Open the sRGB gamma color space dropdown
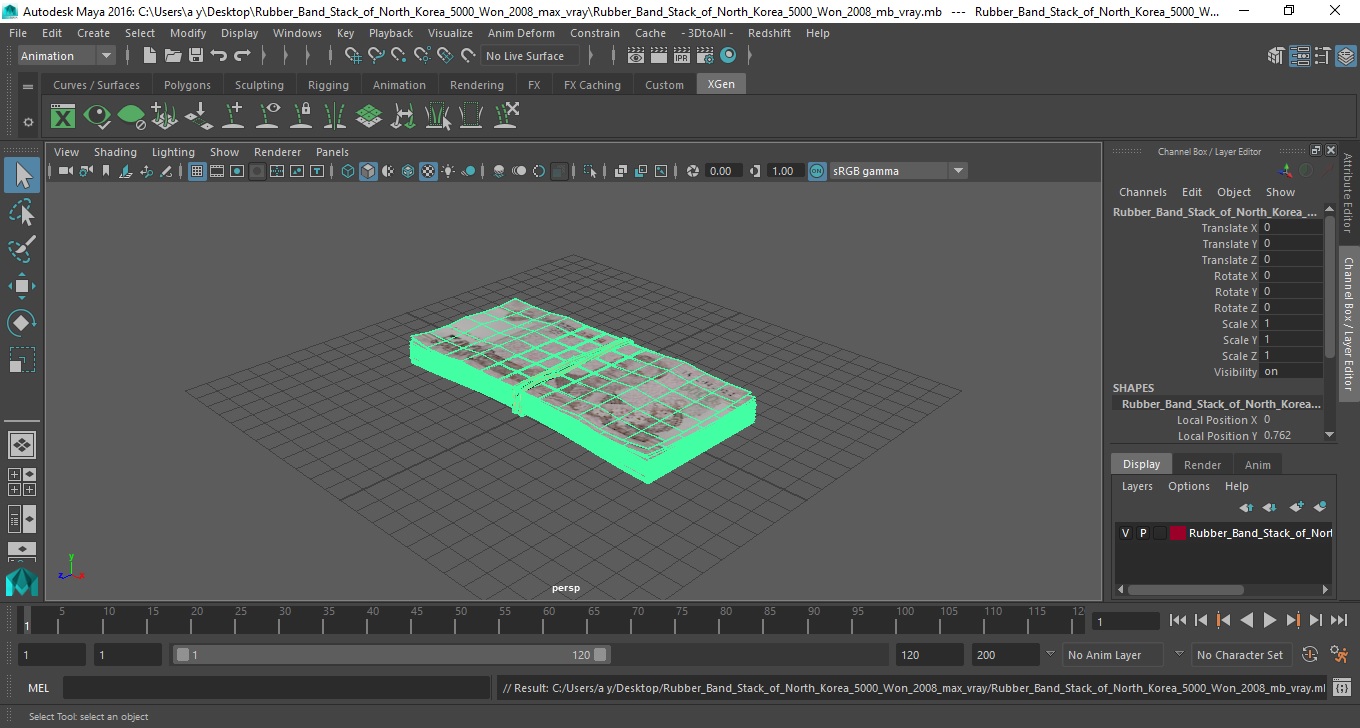Screen dimensions: 1360x728 (898, 171)
